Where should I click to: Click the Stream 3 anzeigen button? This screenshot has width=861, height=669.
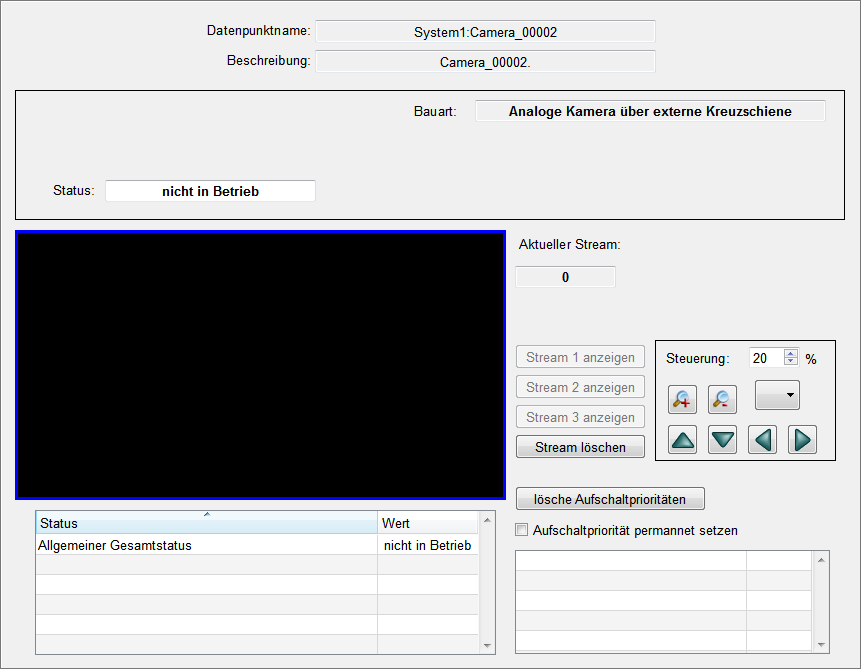(x=580, y=417)
